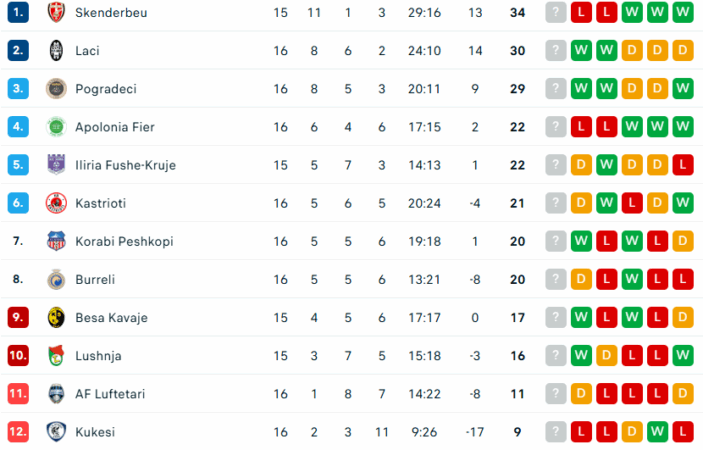Click Skenderbeu's upcoming match question mark

tap(556, 12)
